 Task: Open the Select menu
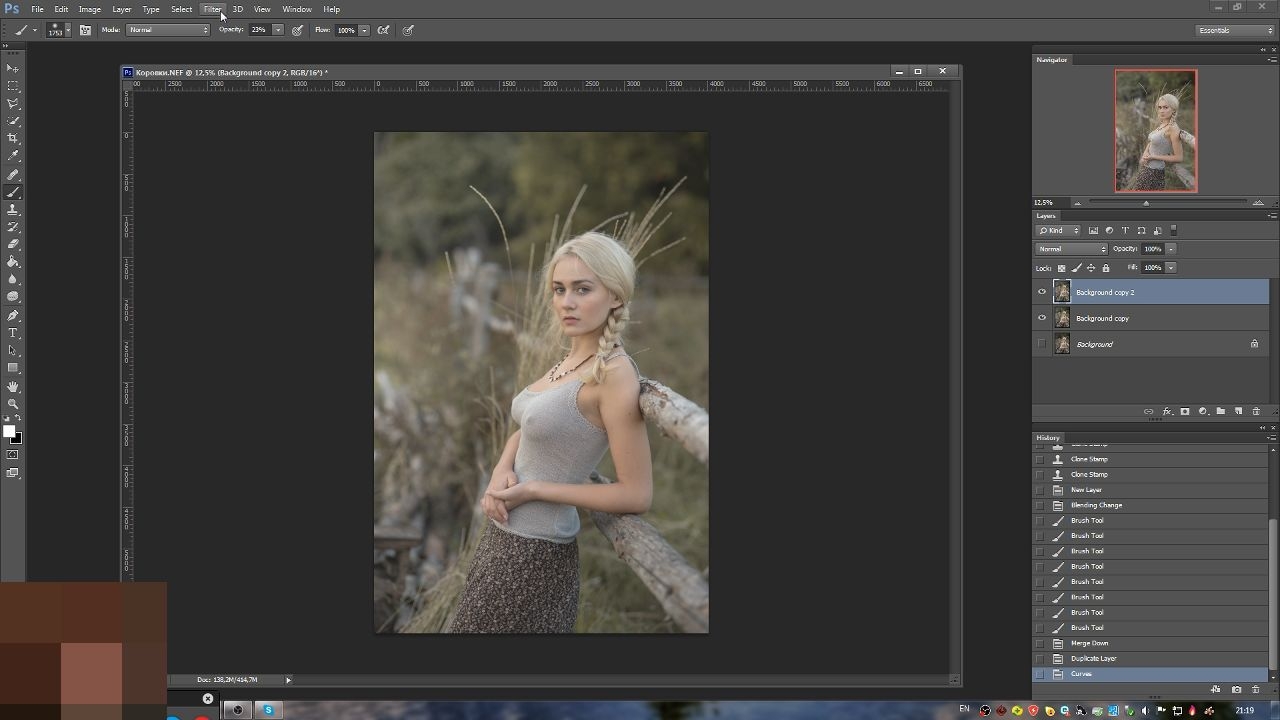tap(181, 9)
